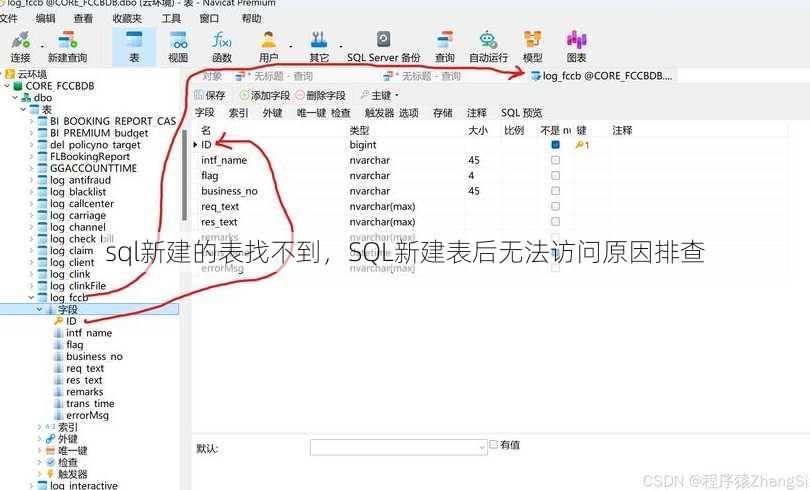Switch to the 注释 comment tab

point(476,113)
